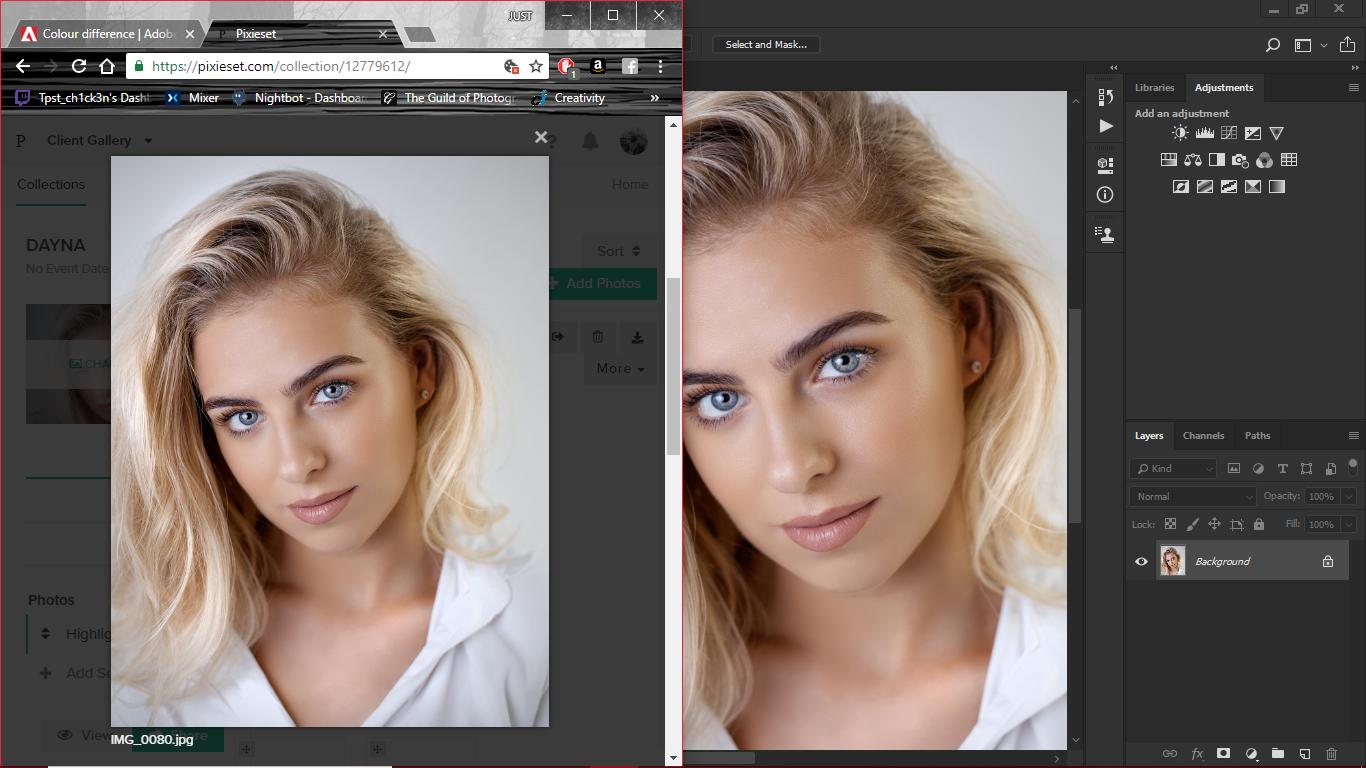This screenshot has height=768, width=1366.
Task: Click the Pixieset address bar URL
Action: 280,67
